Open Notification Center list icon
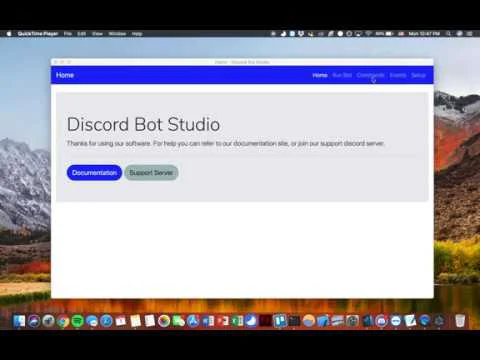Screen dimensions: 480x360 470,34
